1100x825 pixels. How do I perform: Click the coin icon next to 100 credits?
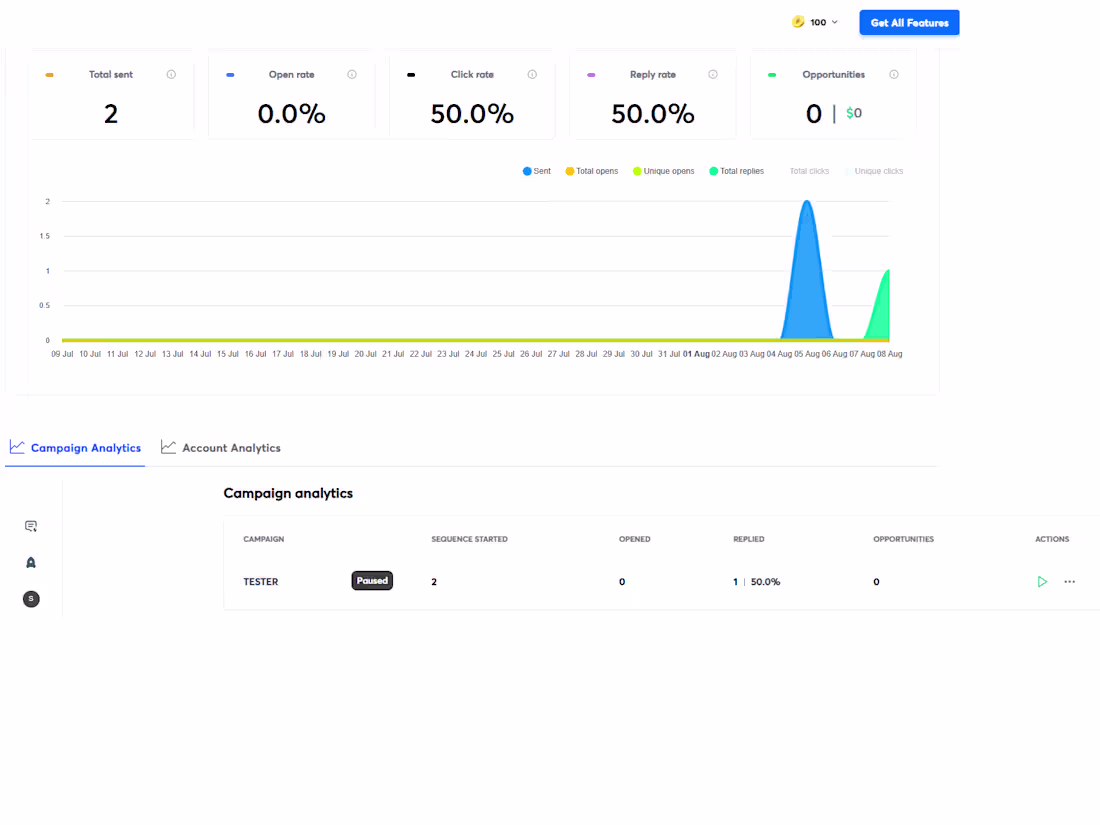pos(797,21)
